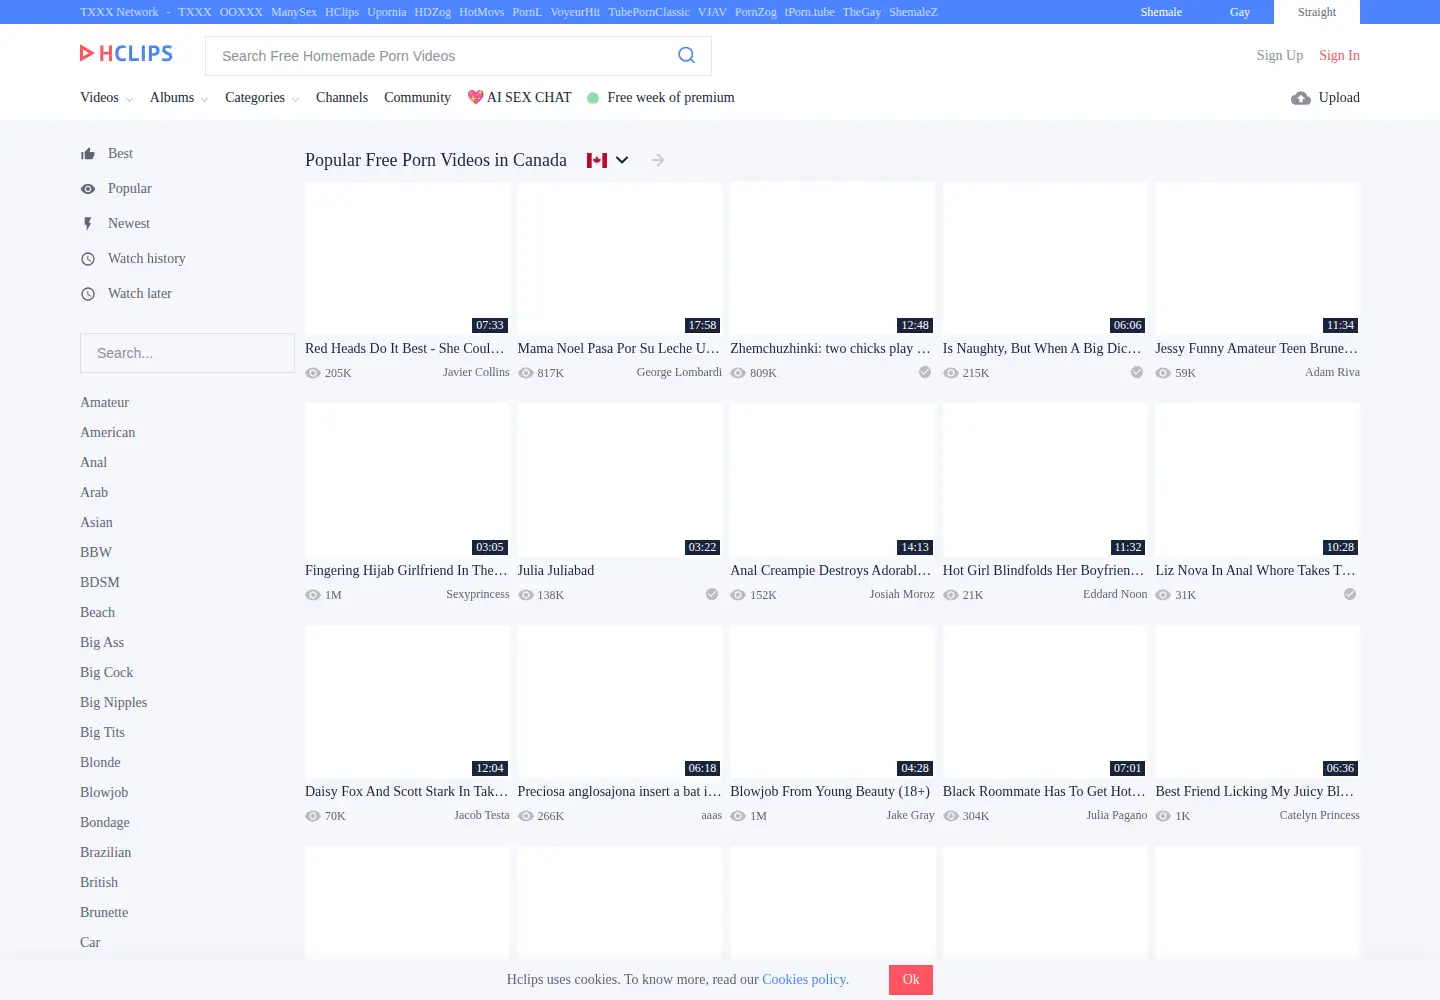Open uploader George Lombardi profile
The width and height of the screenshot is (1440, 1000).
click(x=679, y=372)
